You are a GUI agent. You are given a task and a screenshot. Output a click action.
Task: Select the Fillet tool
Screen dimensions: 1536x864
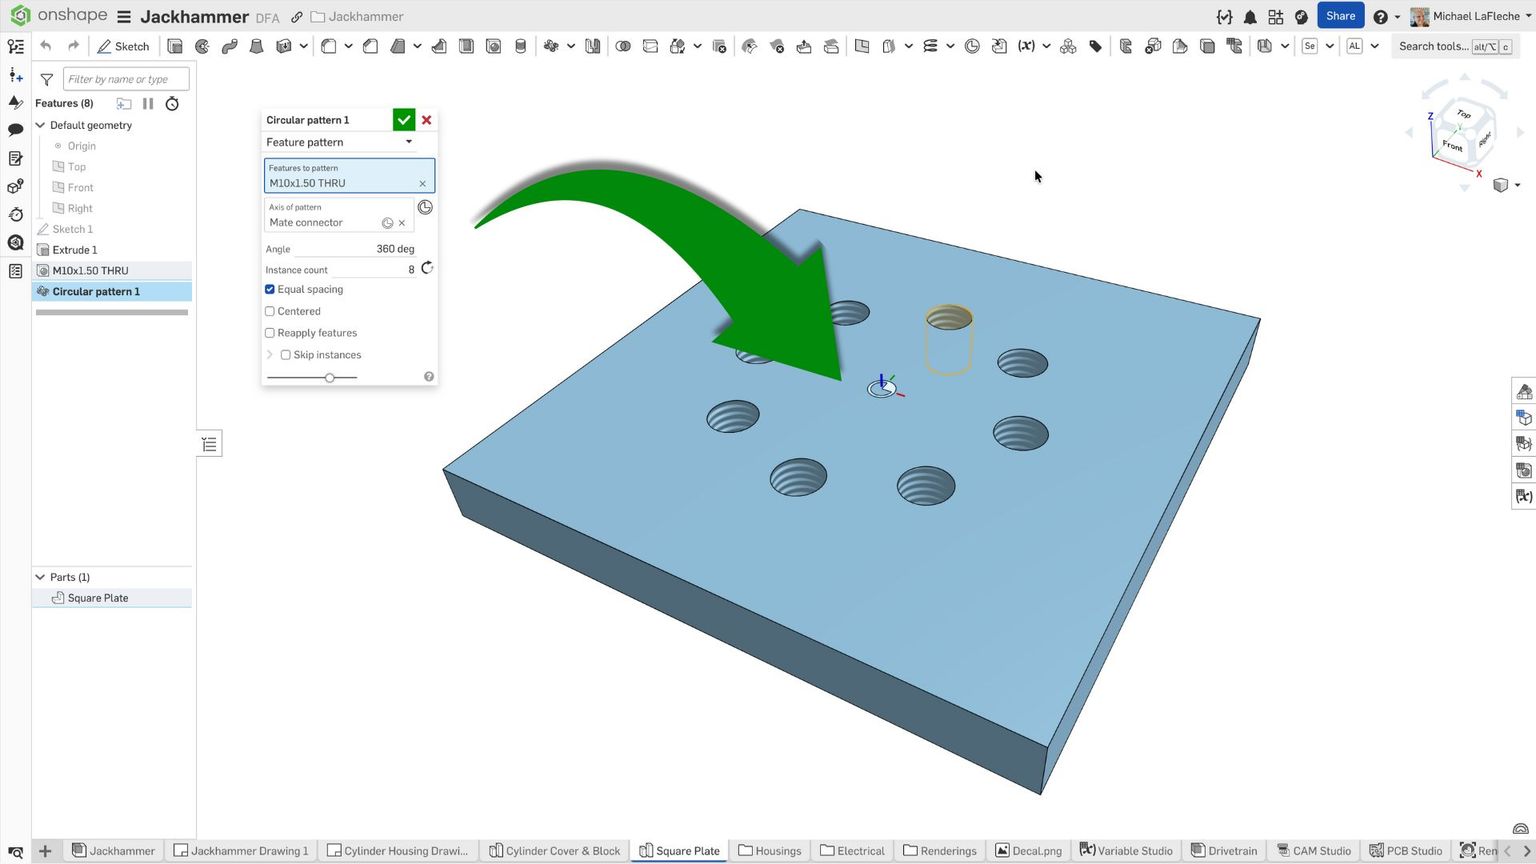[x=328, y=46]
